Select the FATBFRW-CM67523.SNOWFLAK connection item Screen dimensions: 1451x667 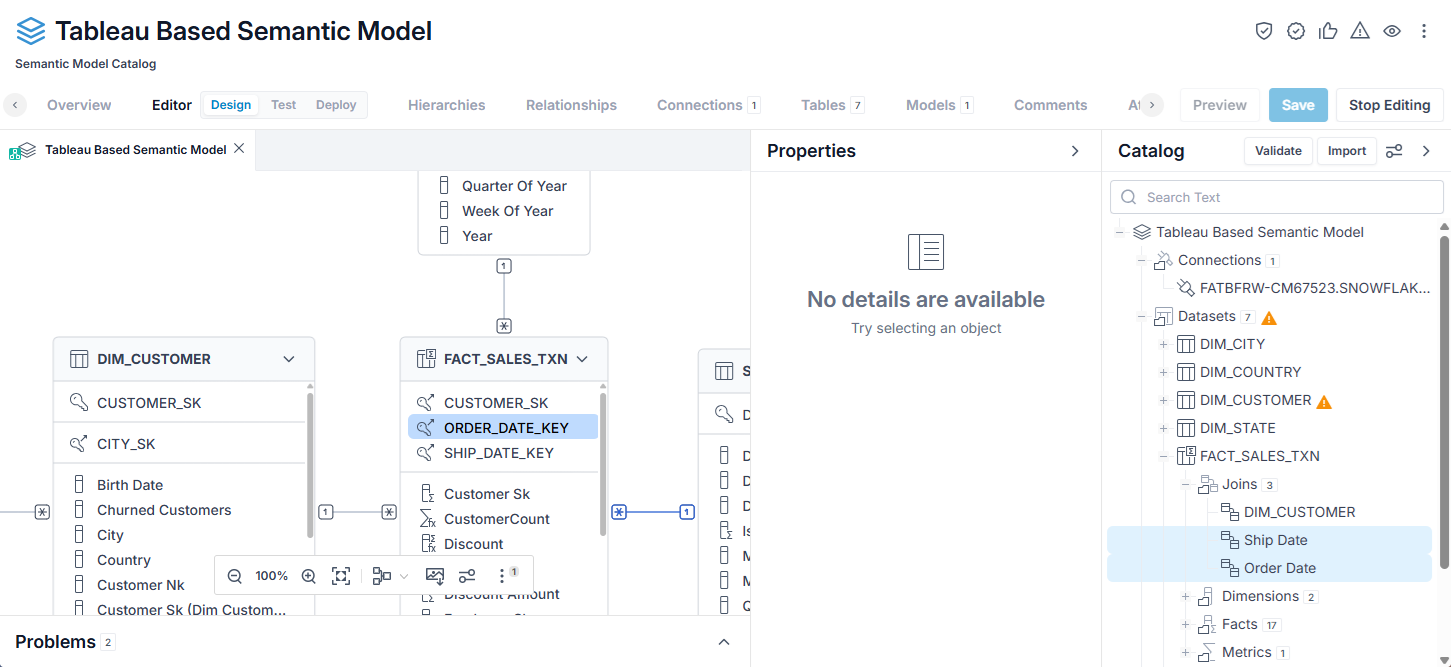coord(1304,288)
